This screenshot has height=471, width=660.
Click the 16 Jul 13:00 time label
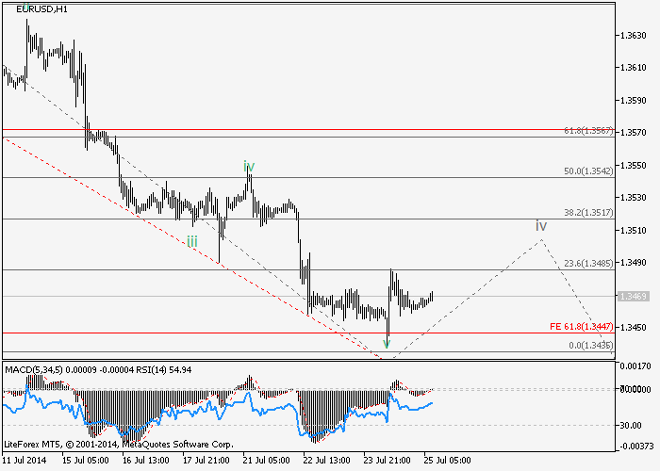click(146, 460)
